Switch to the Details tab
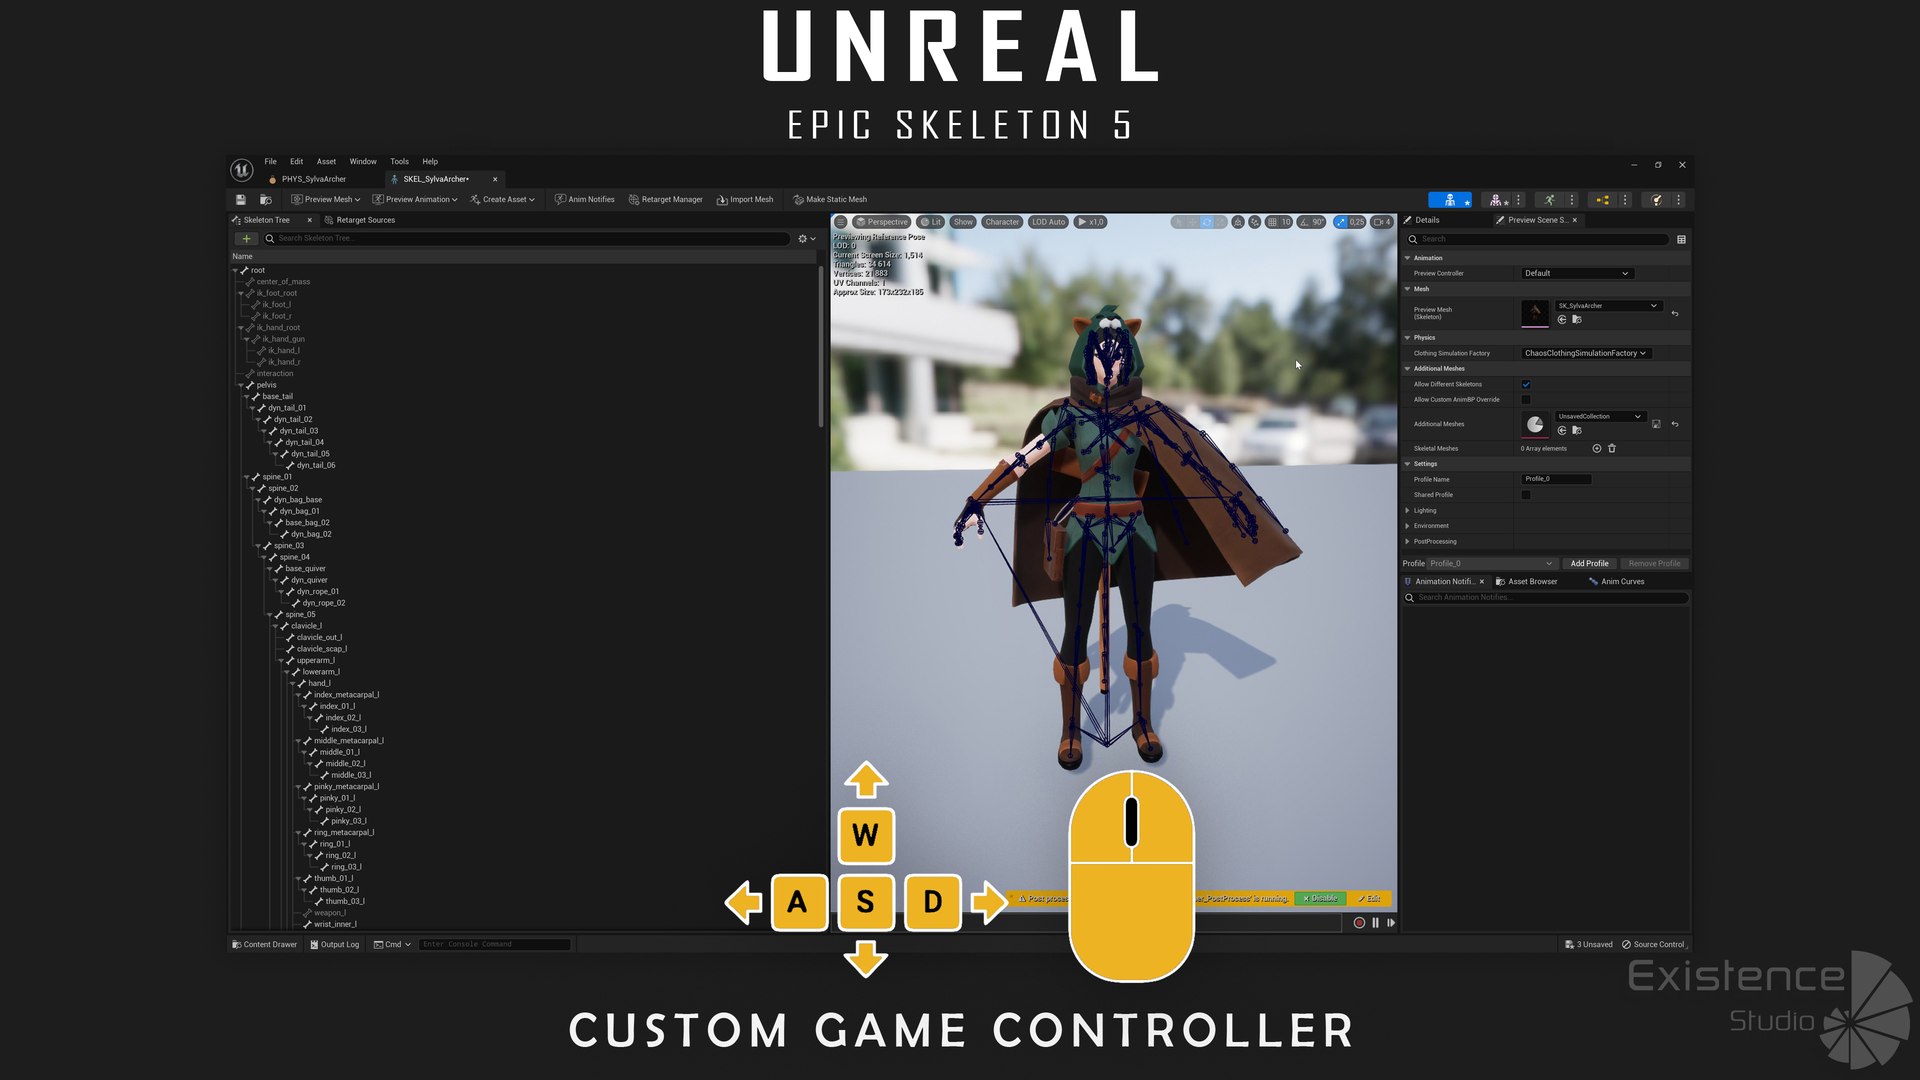1920x1080 pixels. pos(1421,221)
